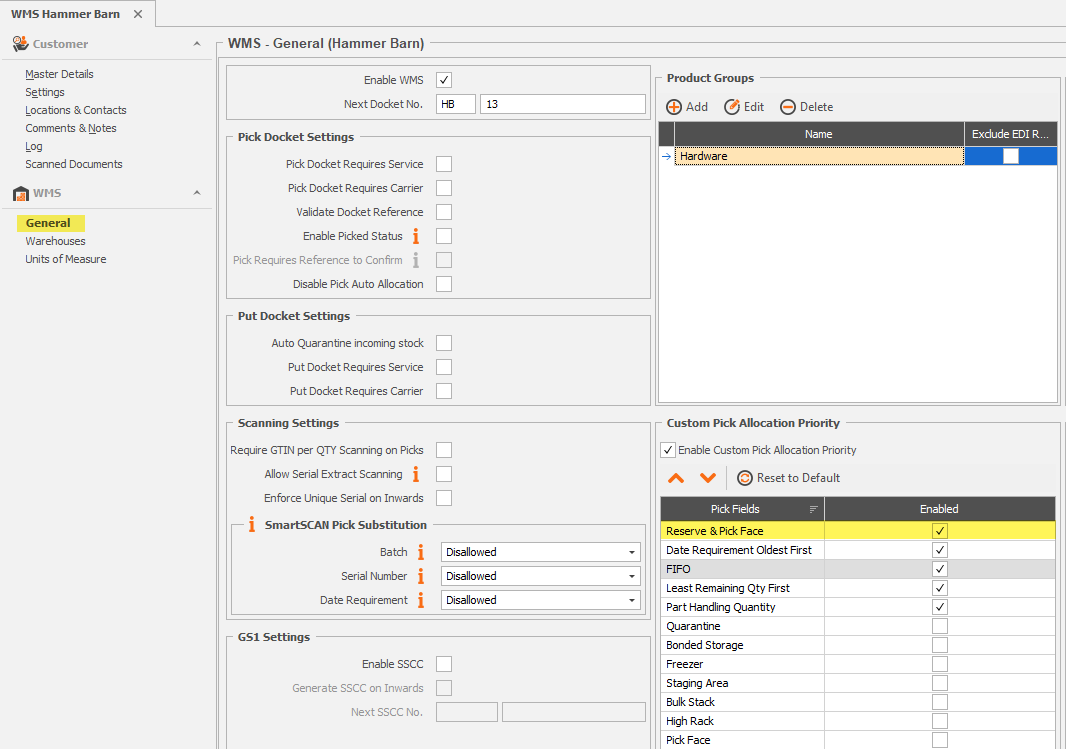
Task: Click info icon beside Pick Requires Reference to Confirm
Action: tap(416, 260)
